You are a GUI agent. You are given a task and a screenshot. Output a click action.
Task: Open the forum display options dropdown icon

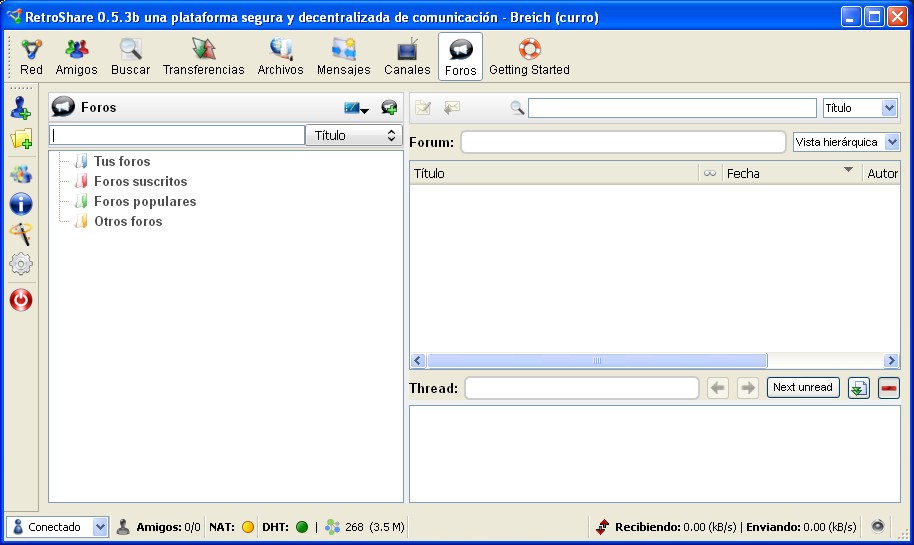click(356, 108)
